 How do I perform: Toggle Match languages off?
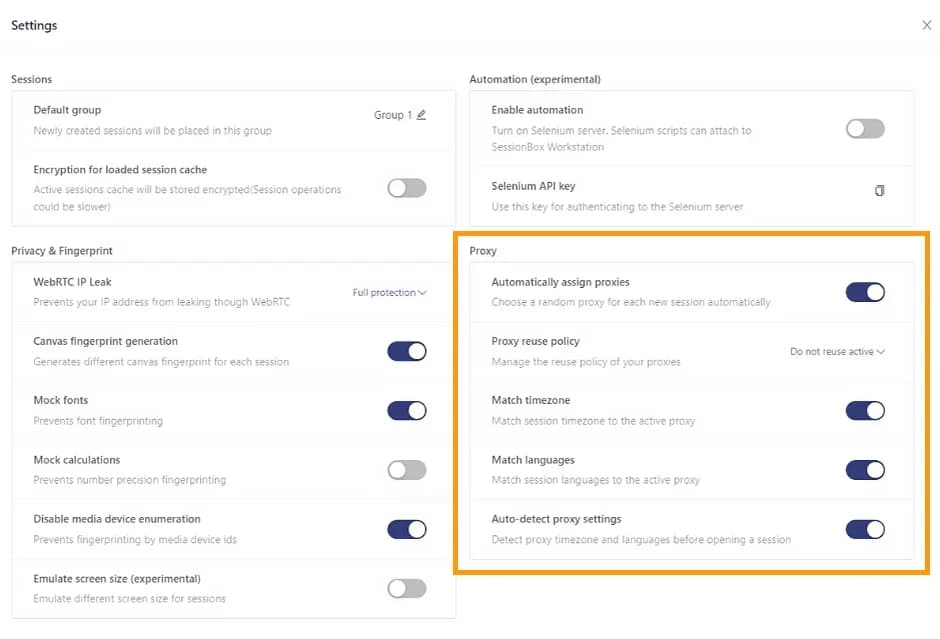pyautogui.click(x=865, y=470)
